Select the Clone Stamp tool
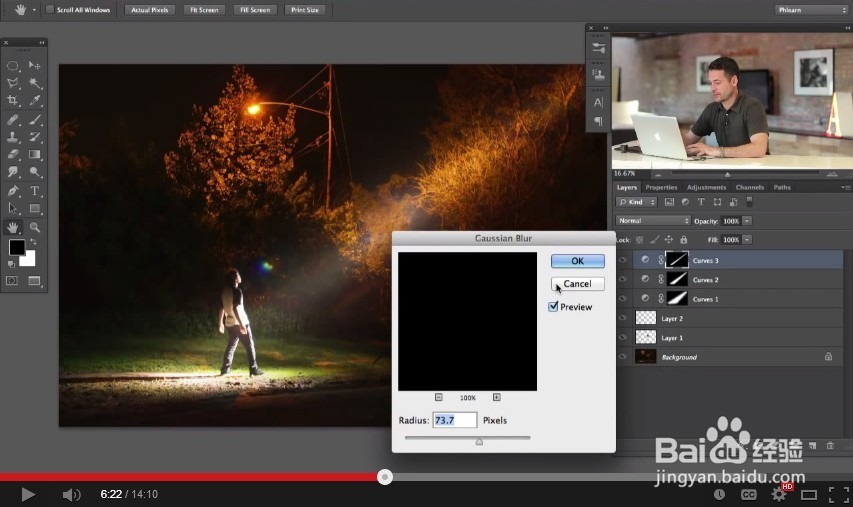 pyautogui.click(x=13, y=137)
